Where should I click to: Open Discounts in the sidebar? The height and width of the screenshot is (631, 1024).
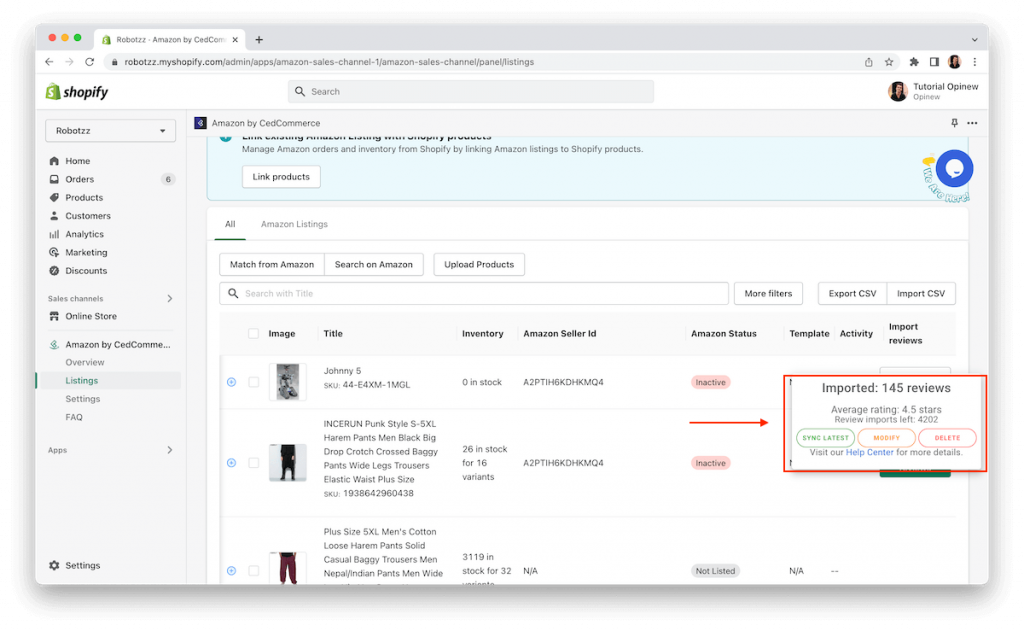tap(86, 270)
